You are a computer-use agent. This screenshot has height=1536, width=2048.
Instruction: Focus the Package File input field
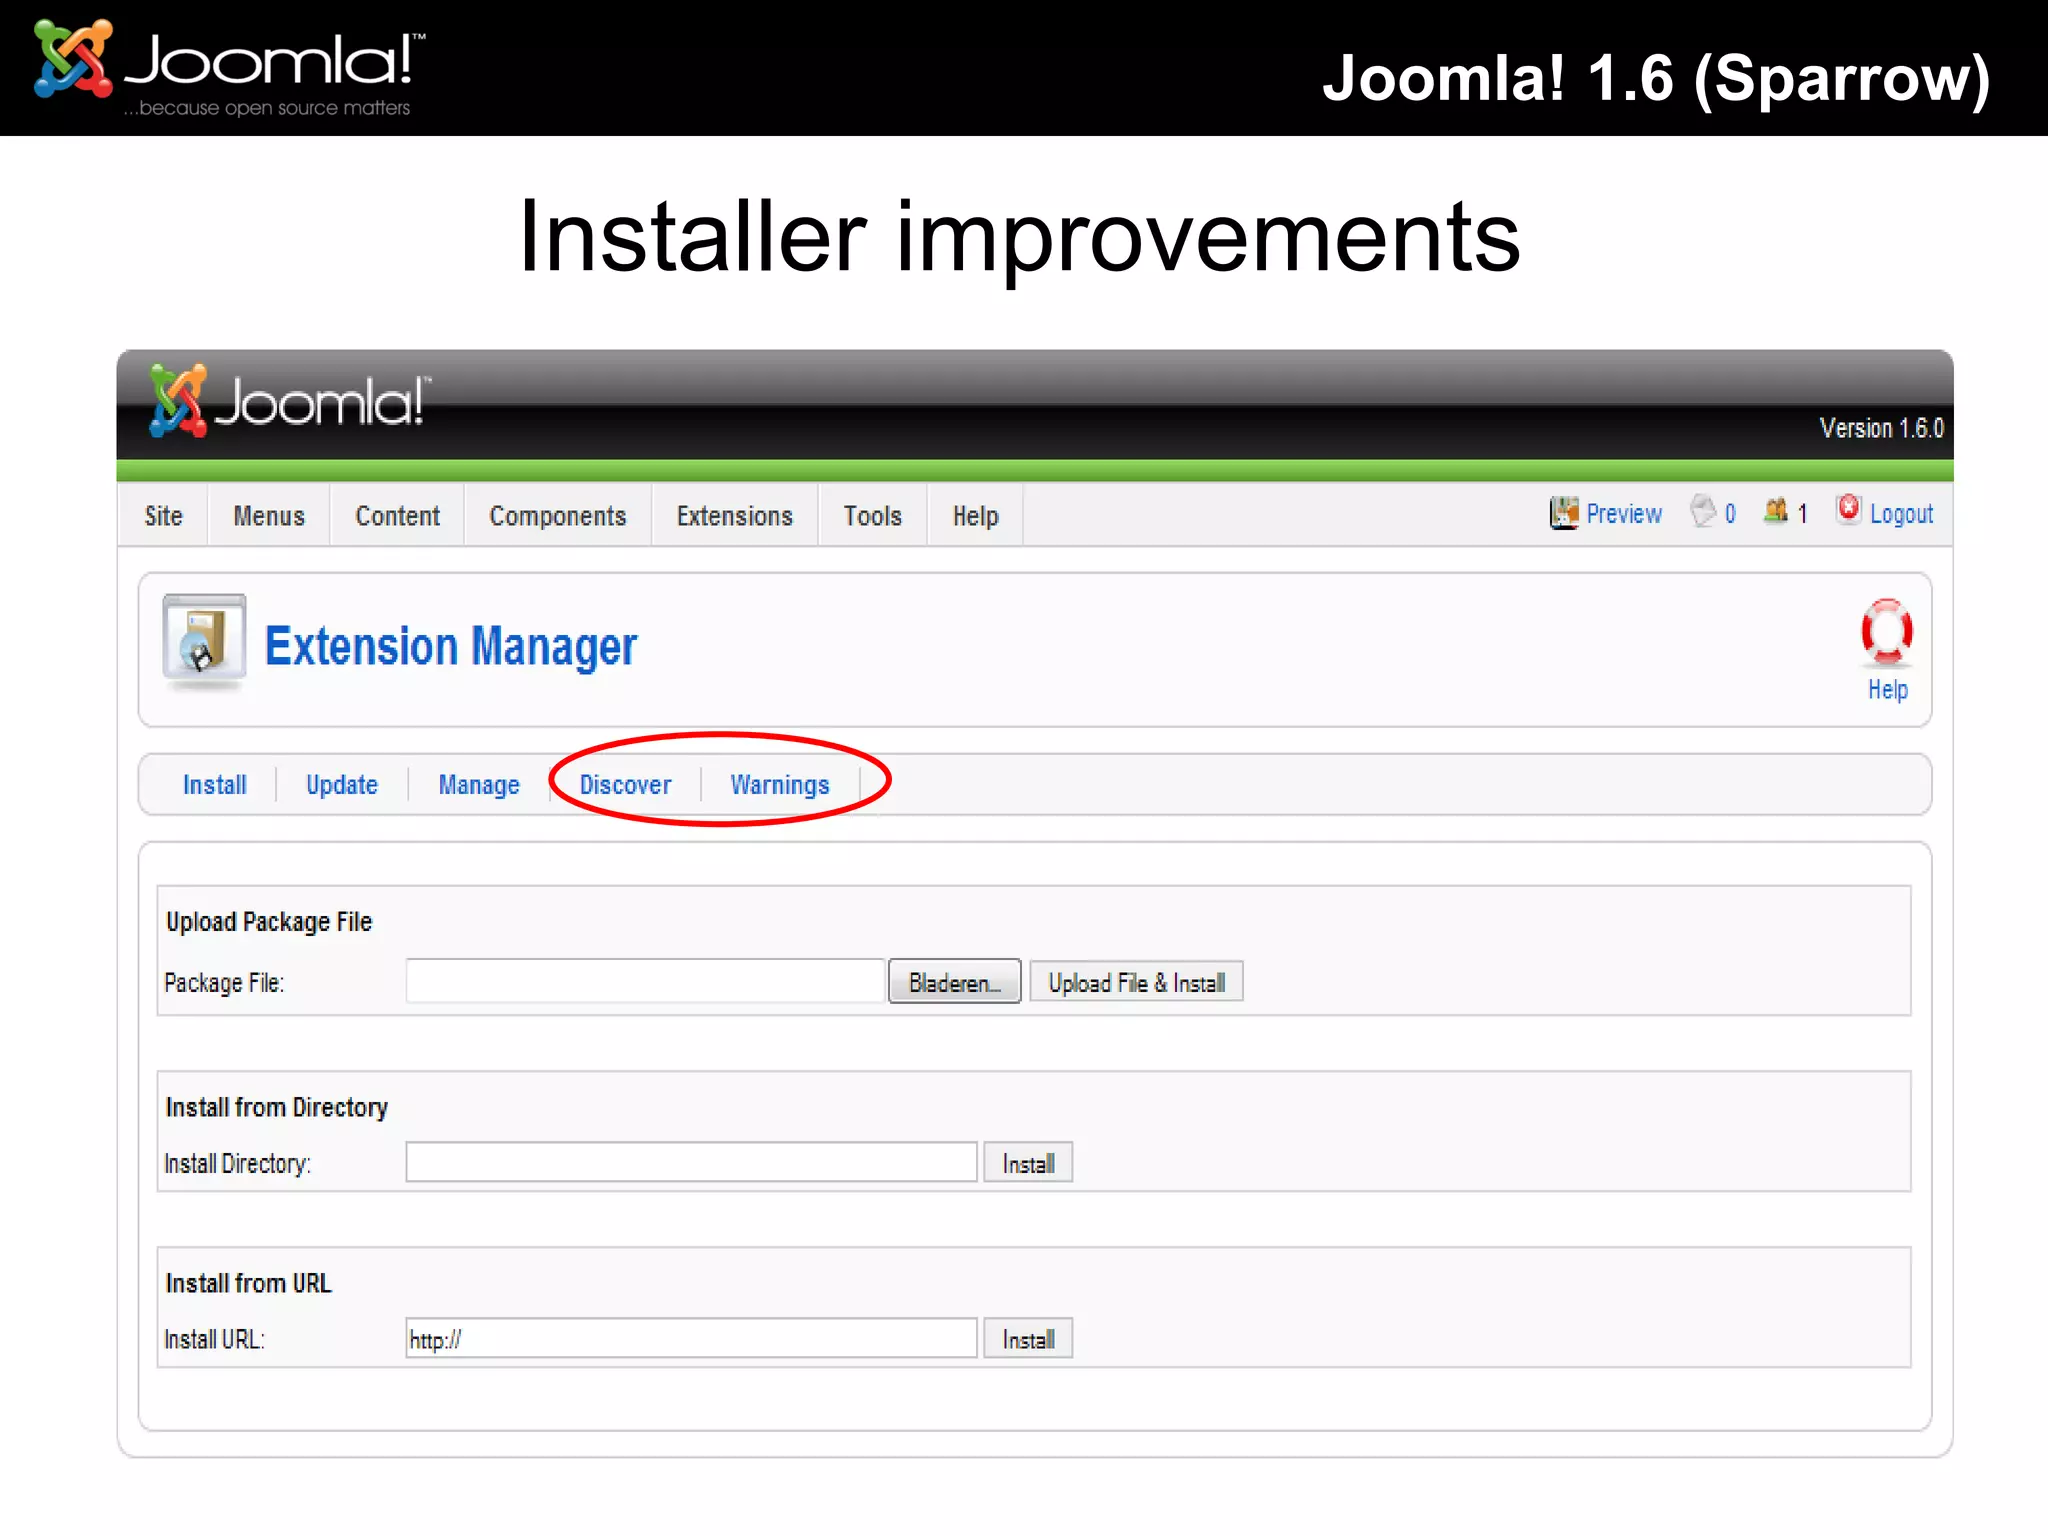646,981
